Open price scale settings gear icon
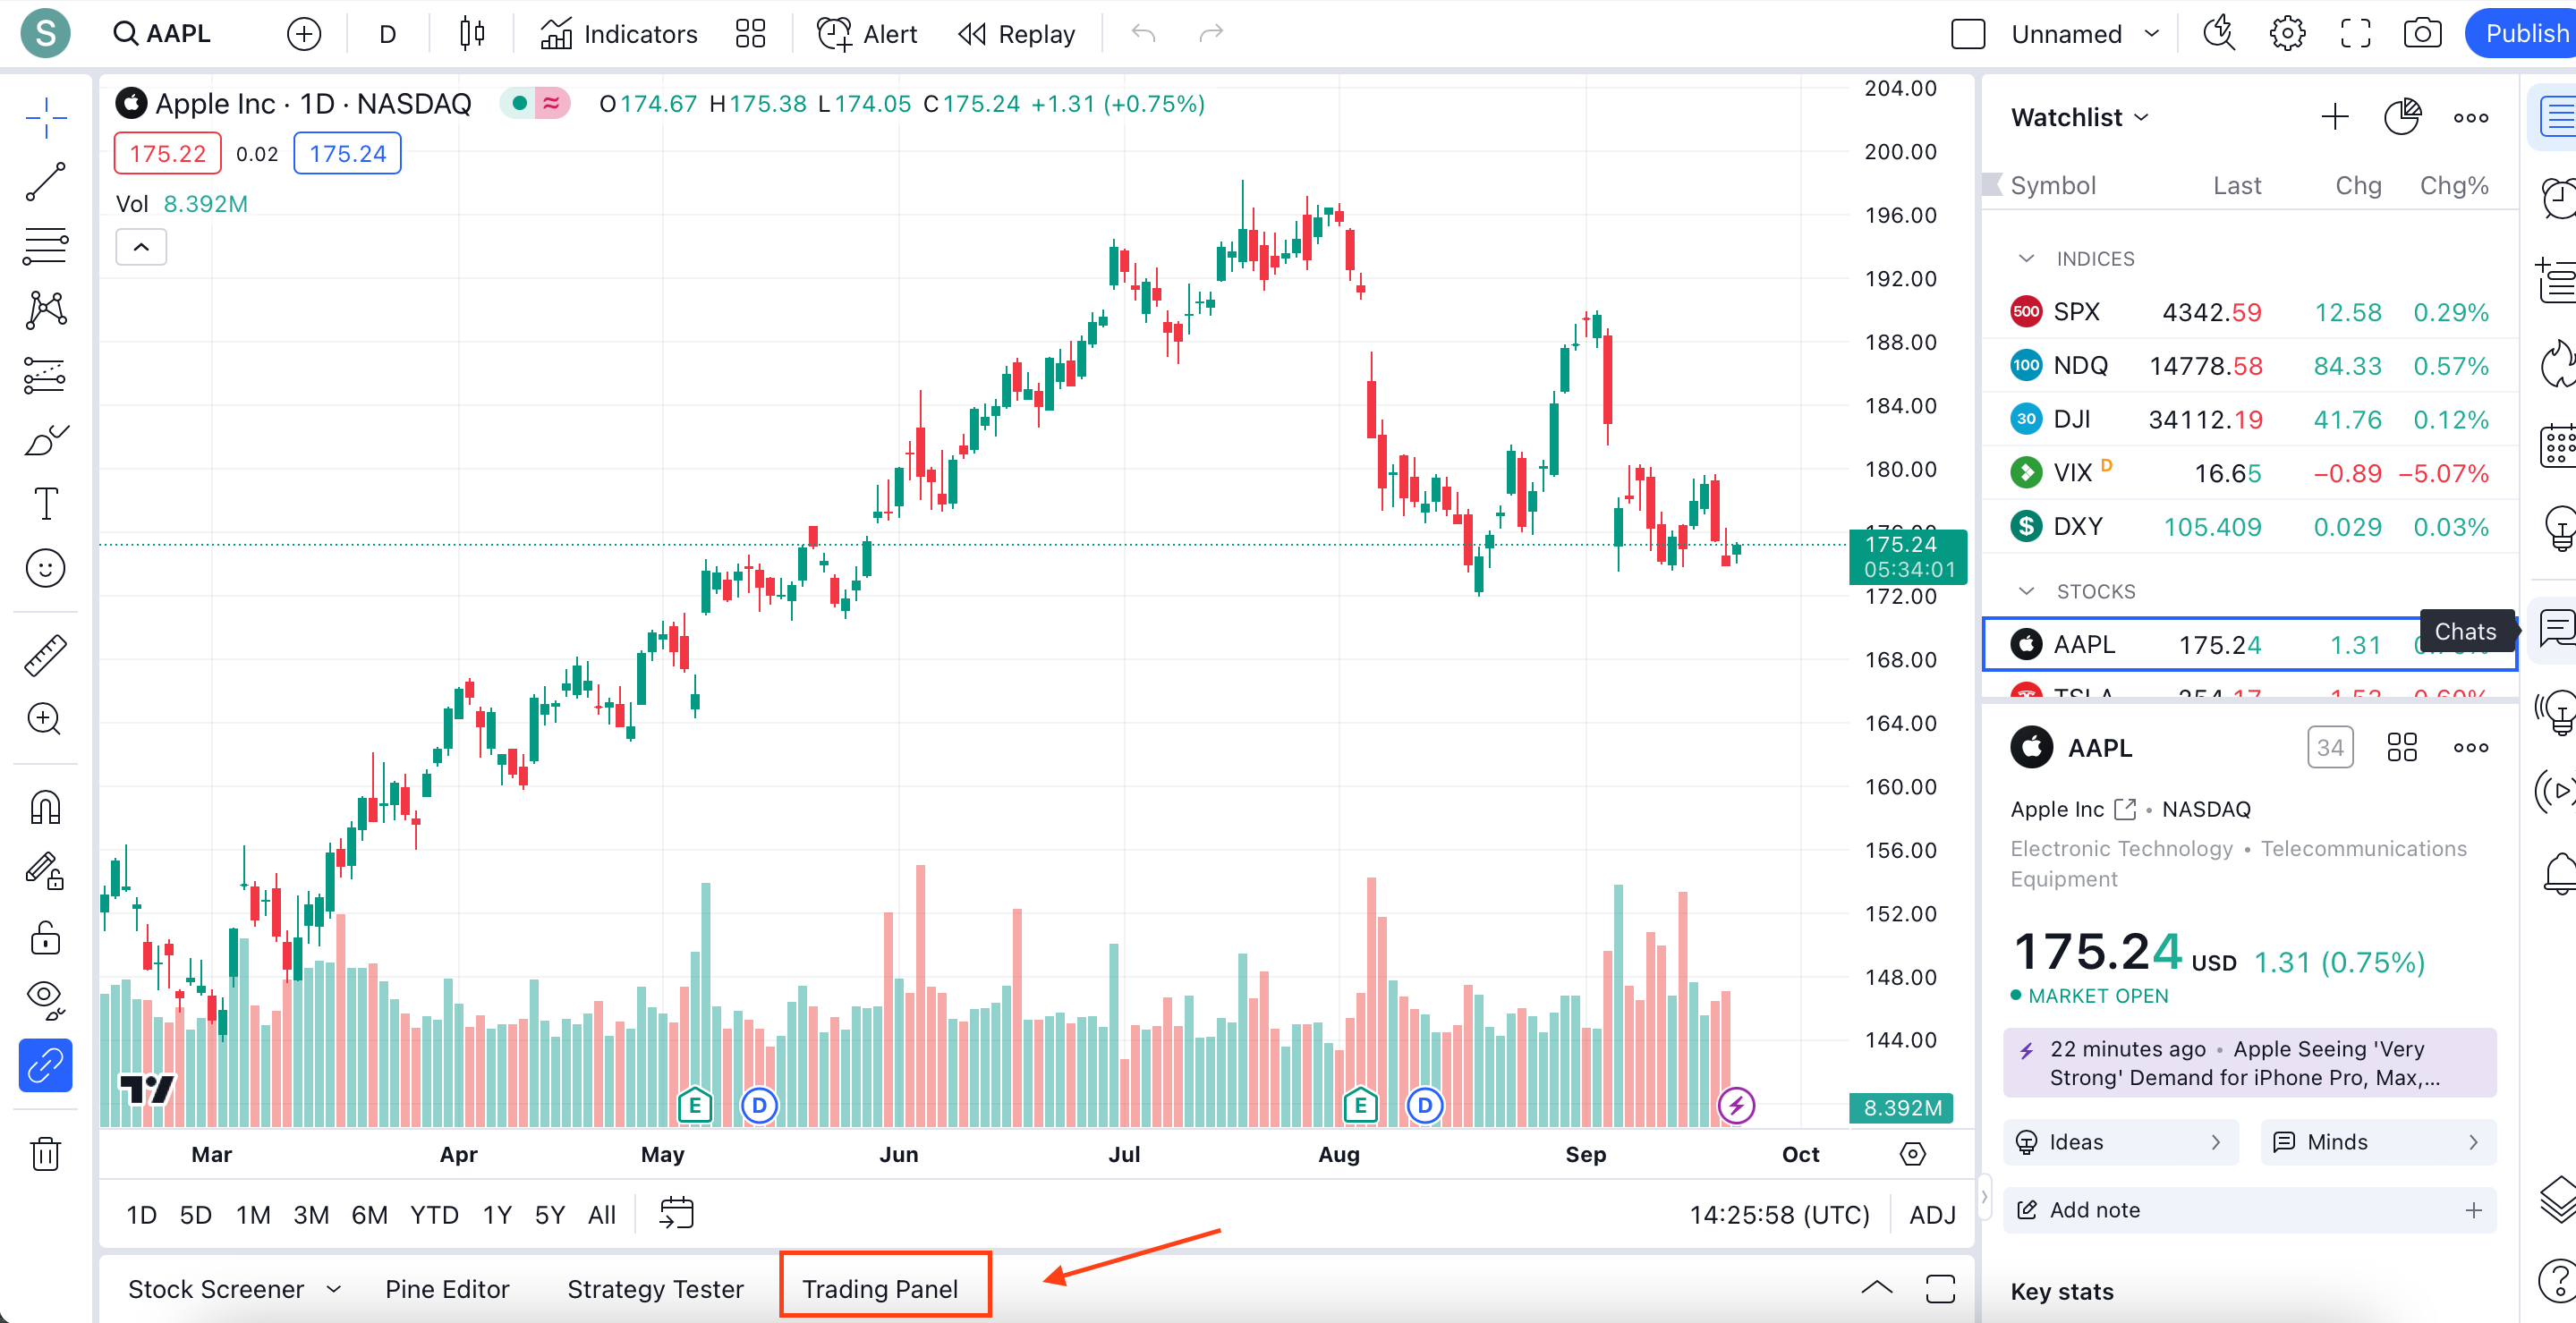The image size is (2576, 1323). [x=1912, y=1154]
